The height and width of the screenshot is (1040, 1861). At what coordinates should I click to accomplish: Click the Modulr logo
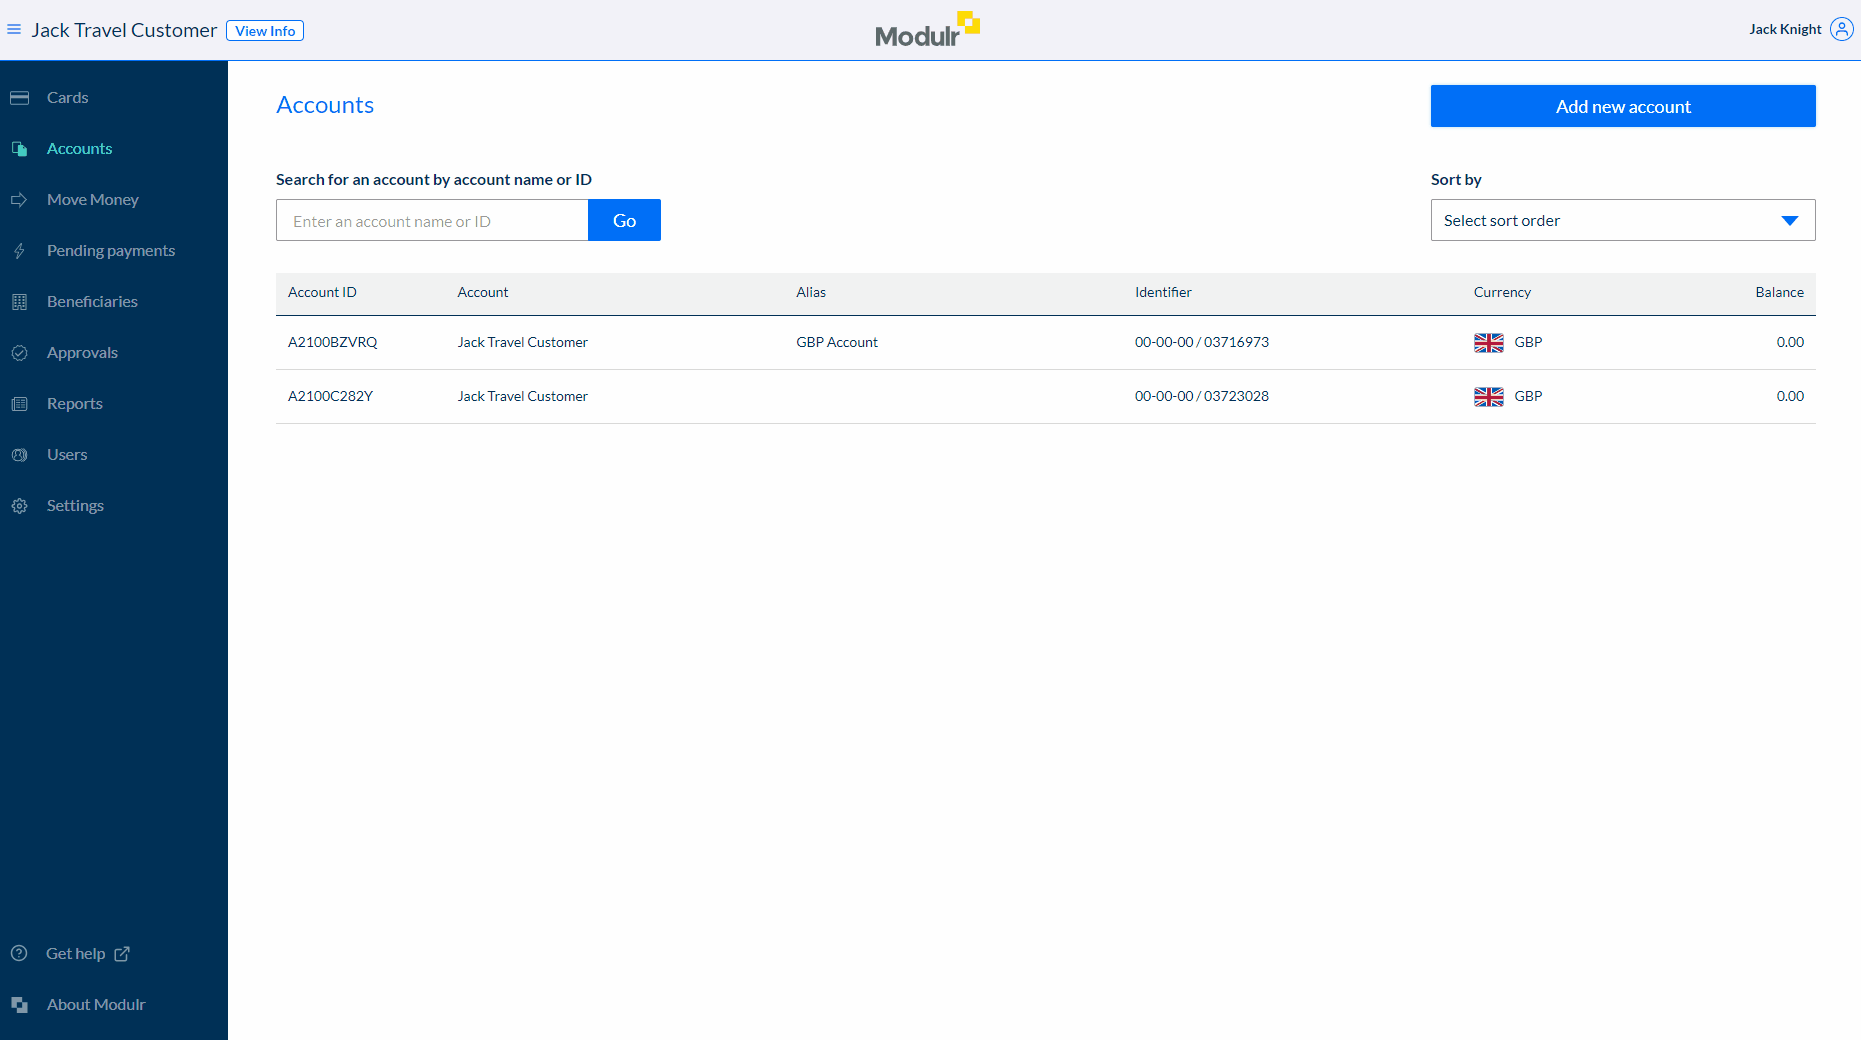coord(926,31)
